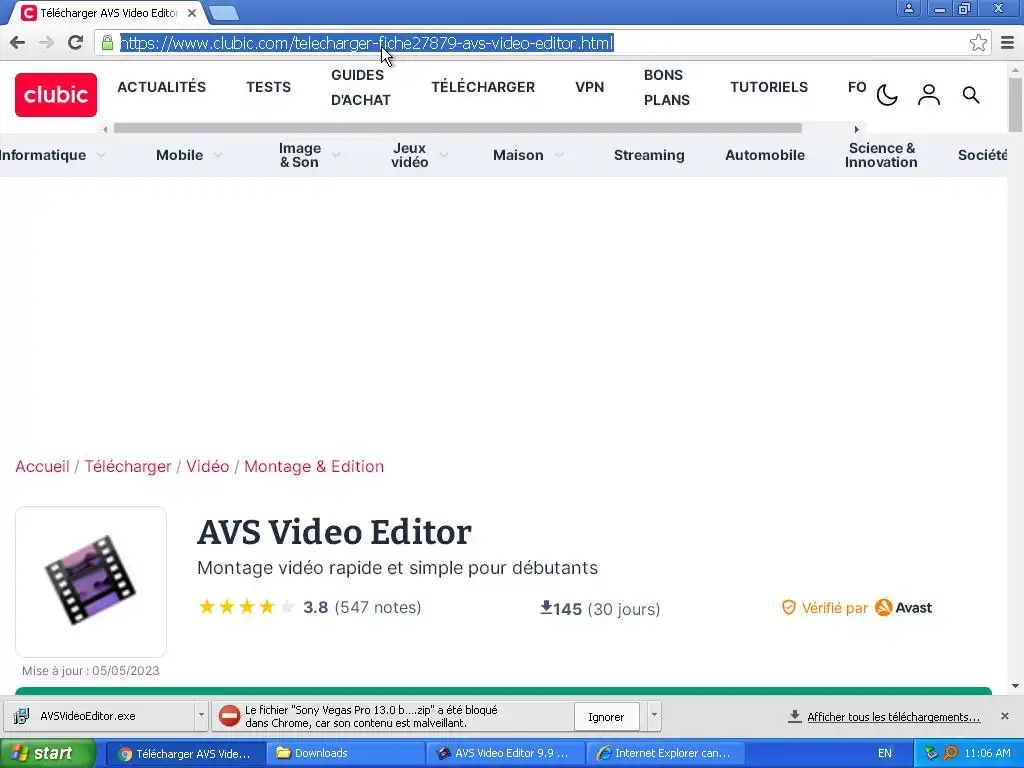Open Science & Innovation category
Screen dimensions: 1024x768
[881, 155]
